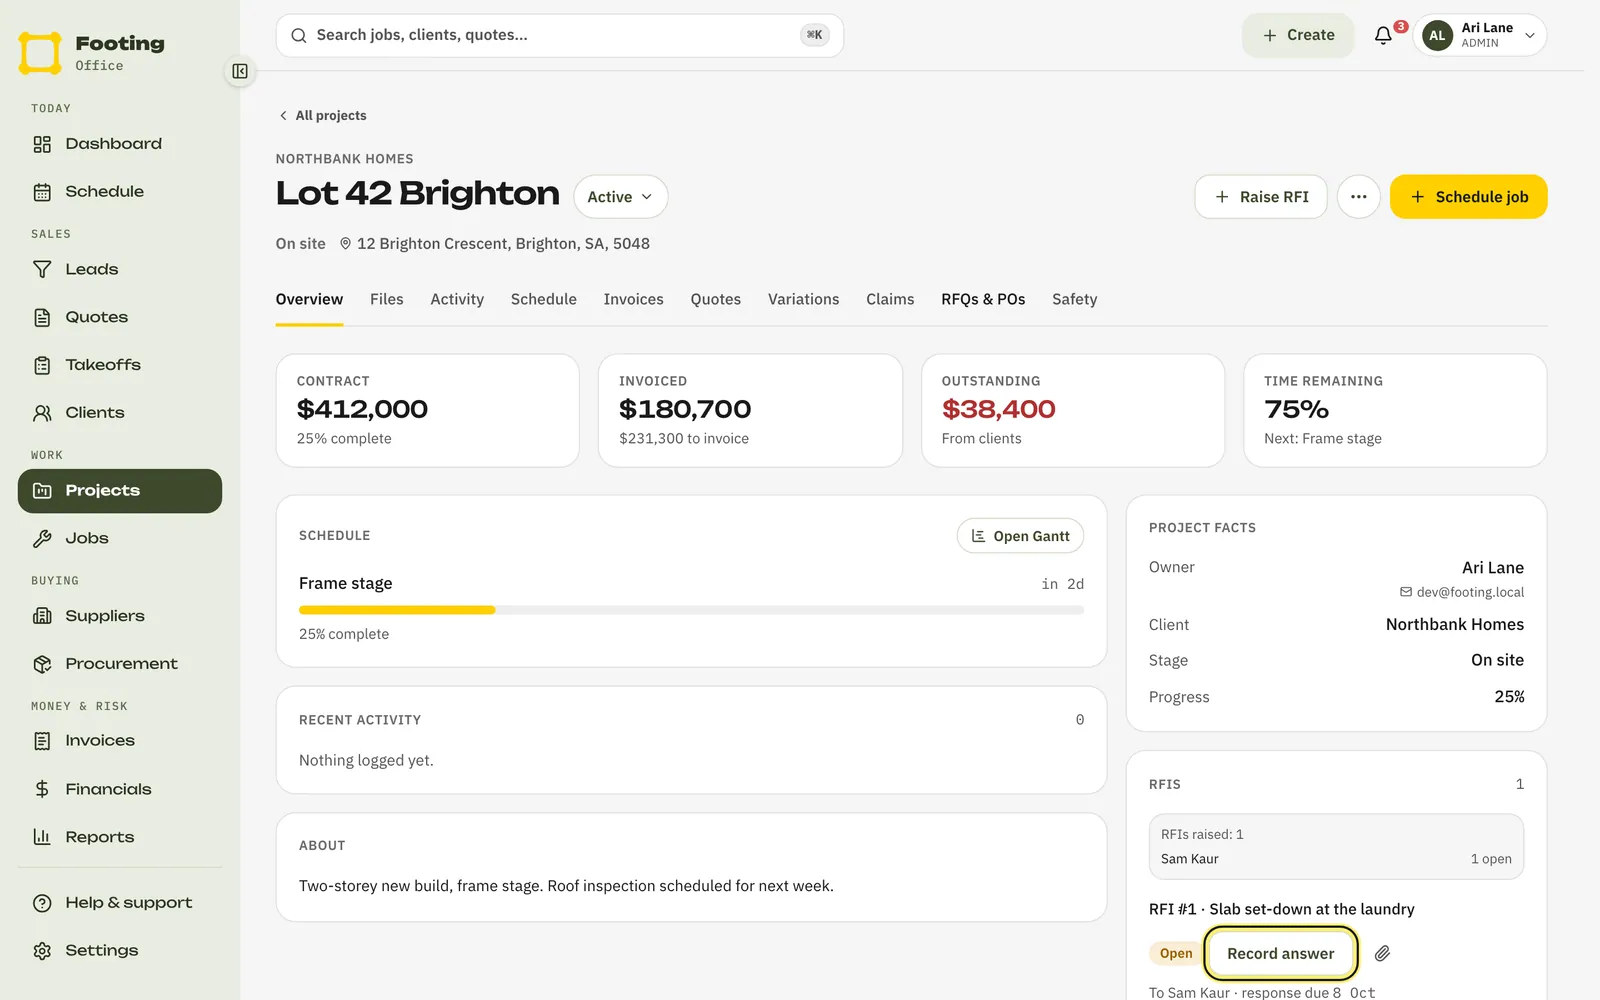Click the 12 Brighton Crescent address

(x=495, y=244)
